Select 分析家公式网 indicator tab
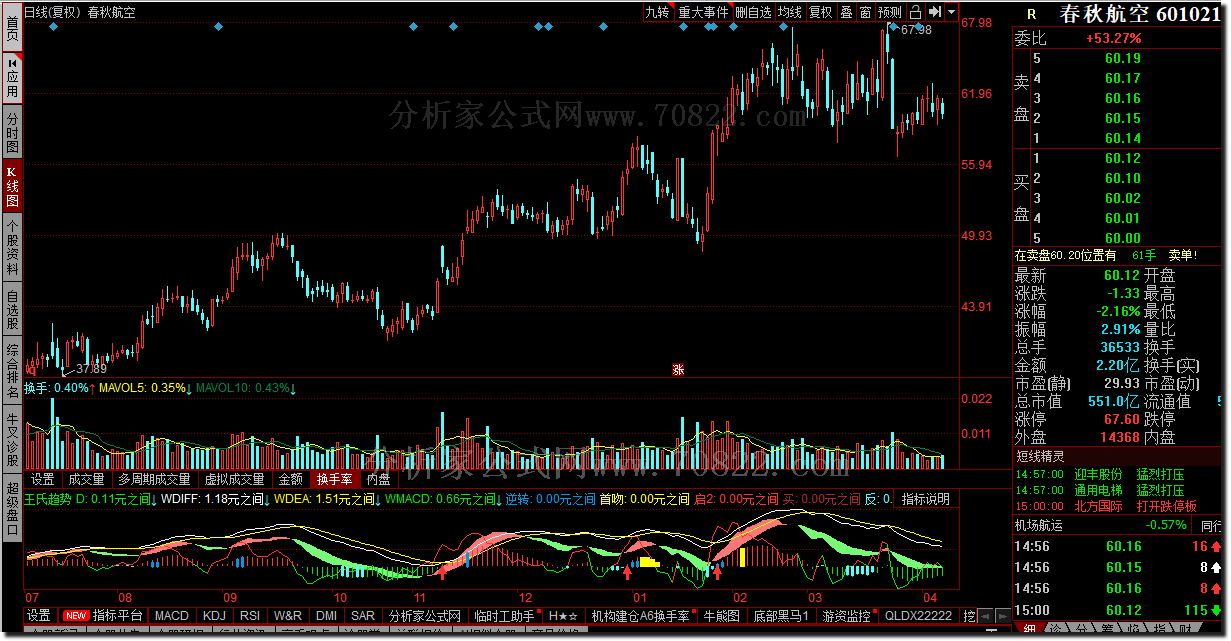The width and height of the screenshot is (1231, 641). click(425, 615)
